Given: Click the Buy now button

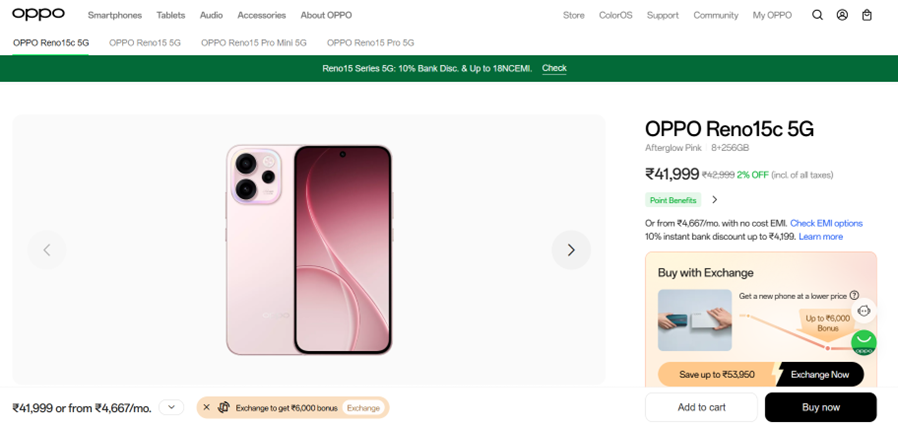Looking at the screenshot, I should (820, 407).
